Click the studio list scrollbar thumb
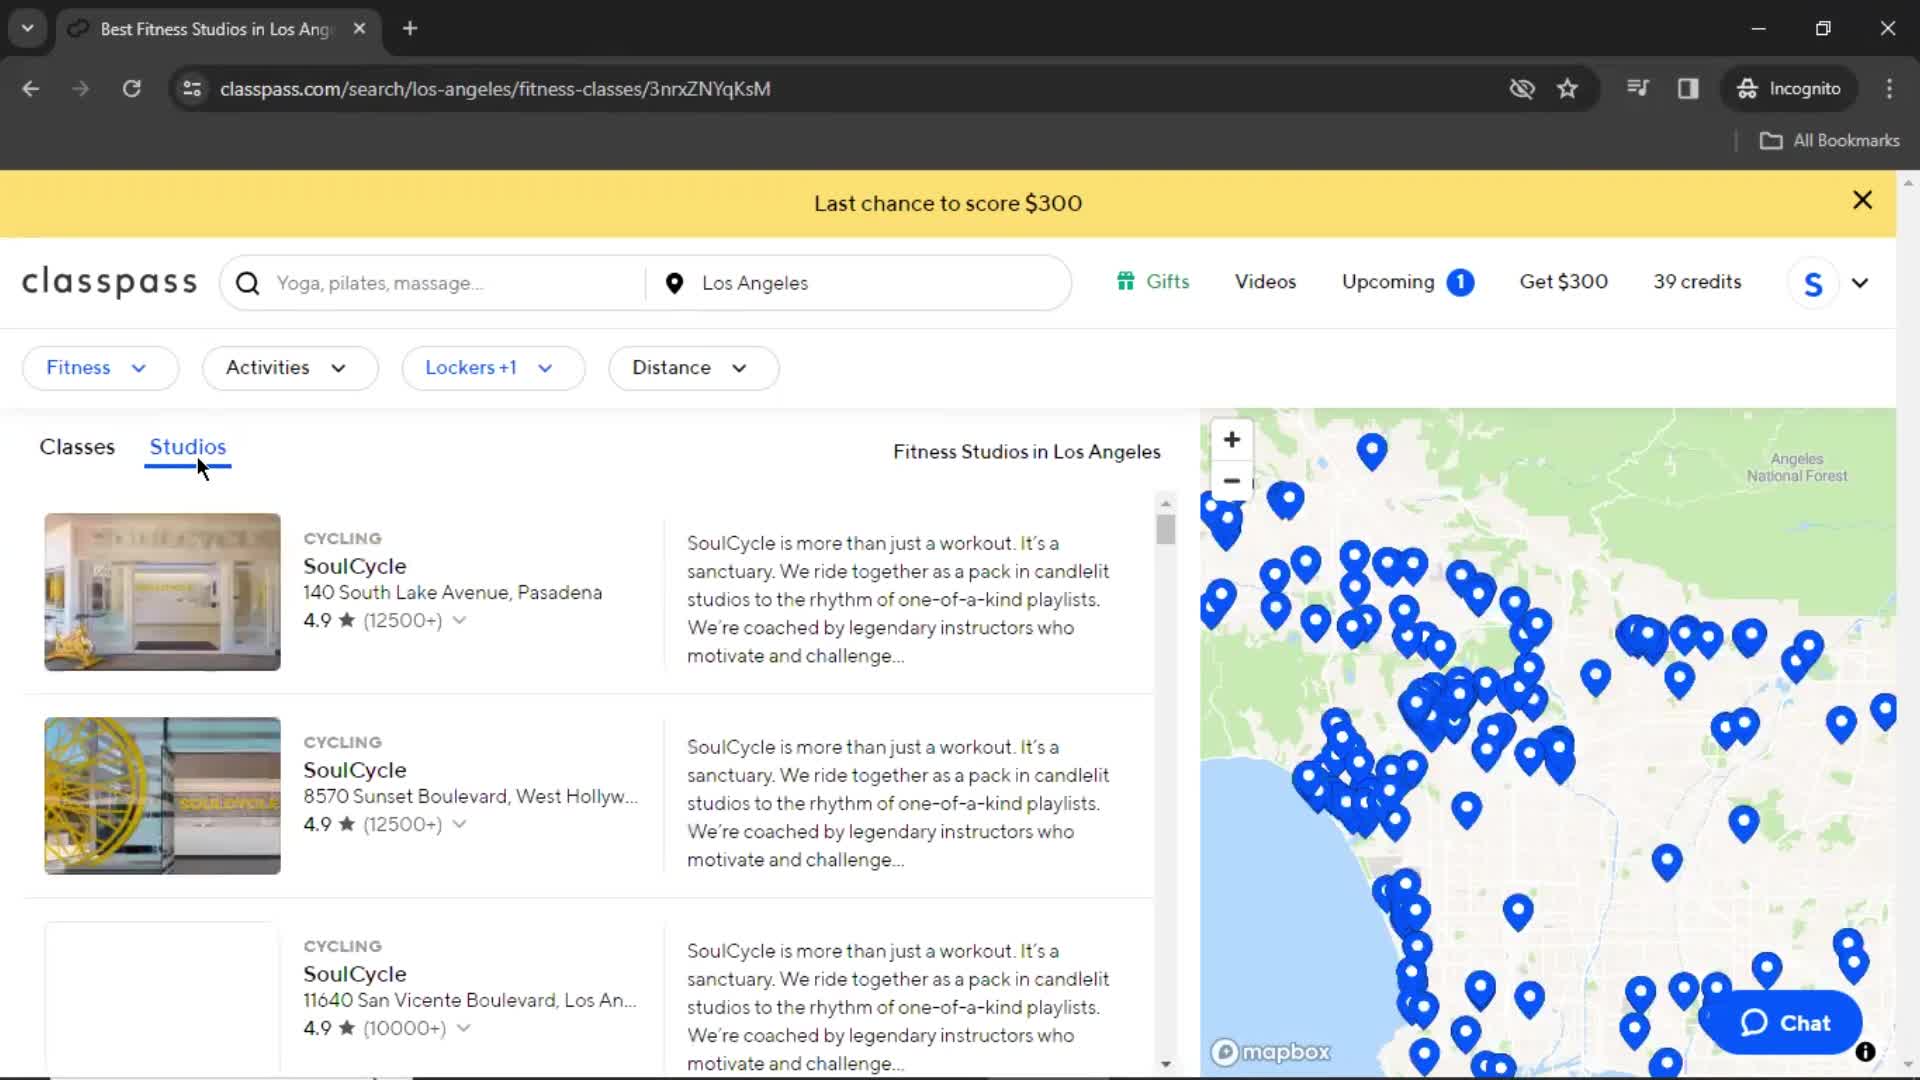The height and width of the screenshot is (1080, 1920). tap(1165, 528)
